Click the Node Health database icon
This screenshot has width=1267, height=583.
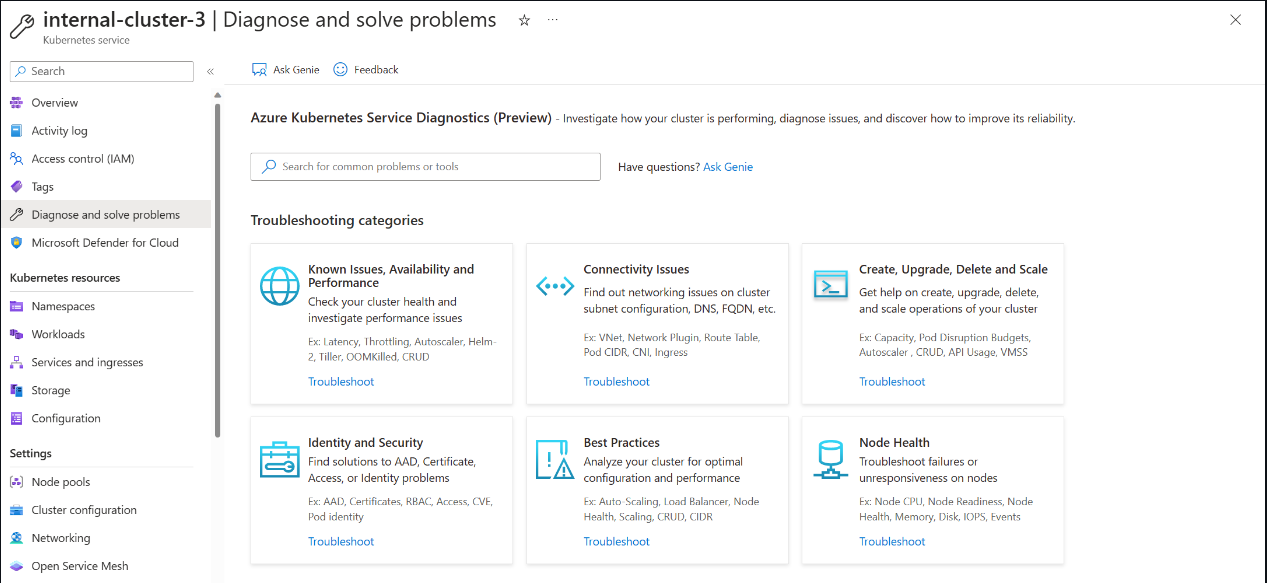point(830,459)
